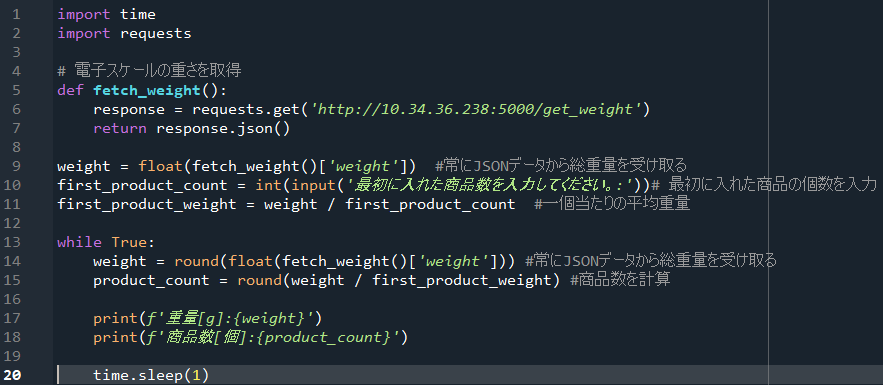Click the 'float' call on line 9
This screenshot has height=385, width=883.
(160, 166)
